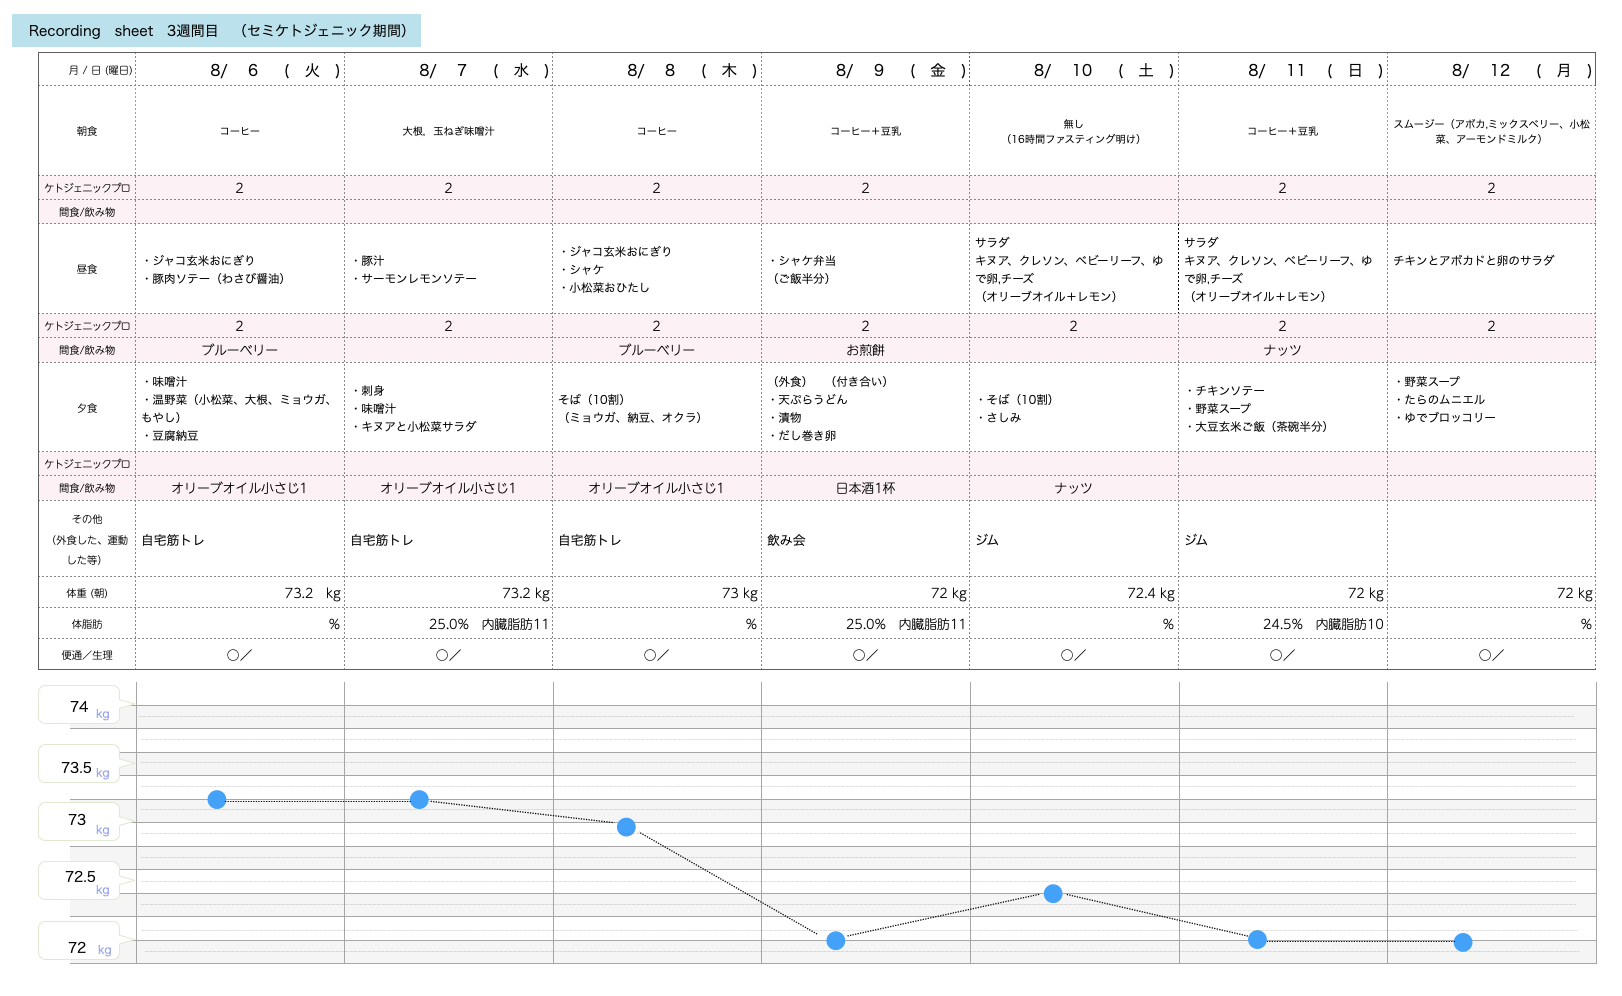1622x996 pixels.
Task: Select the final chart point for 8/12
Action: 1463,942
